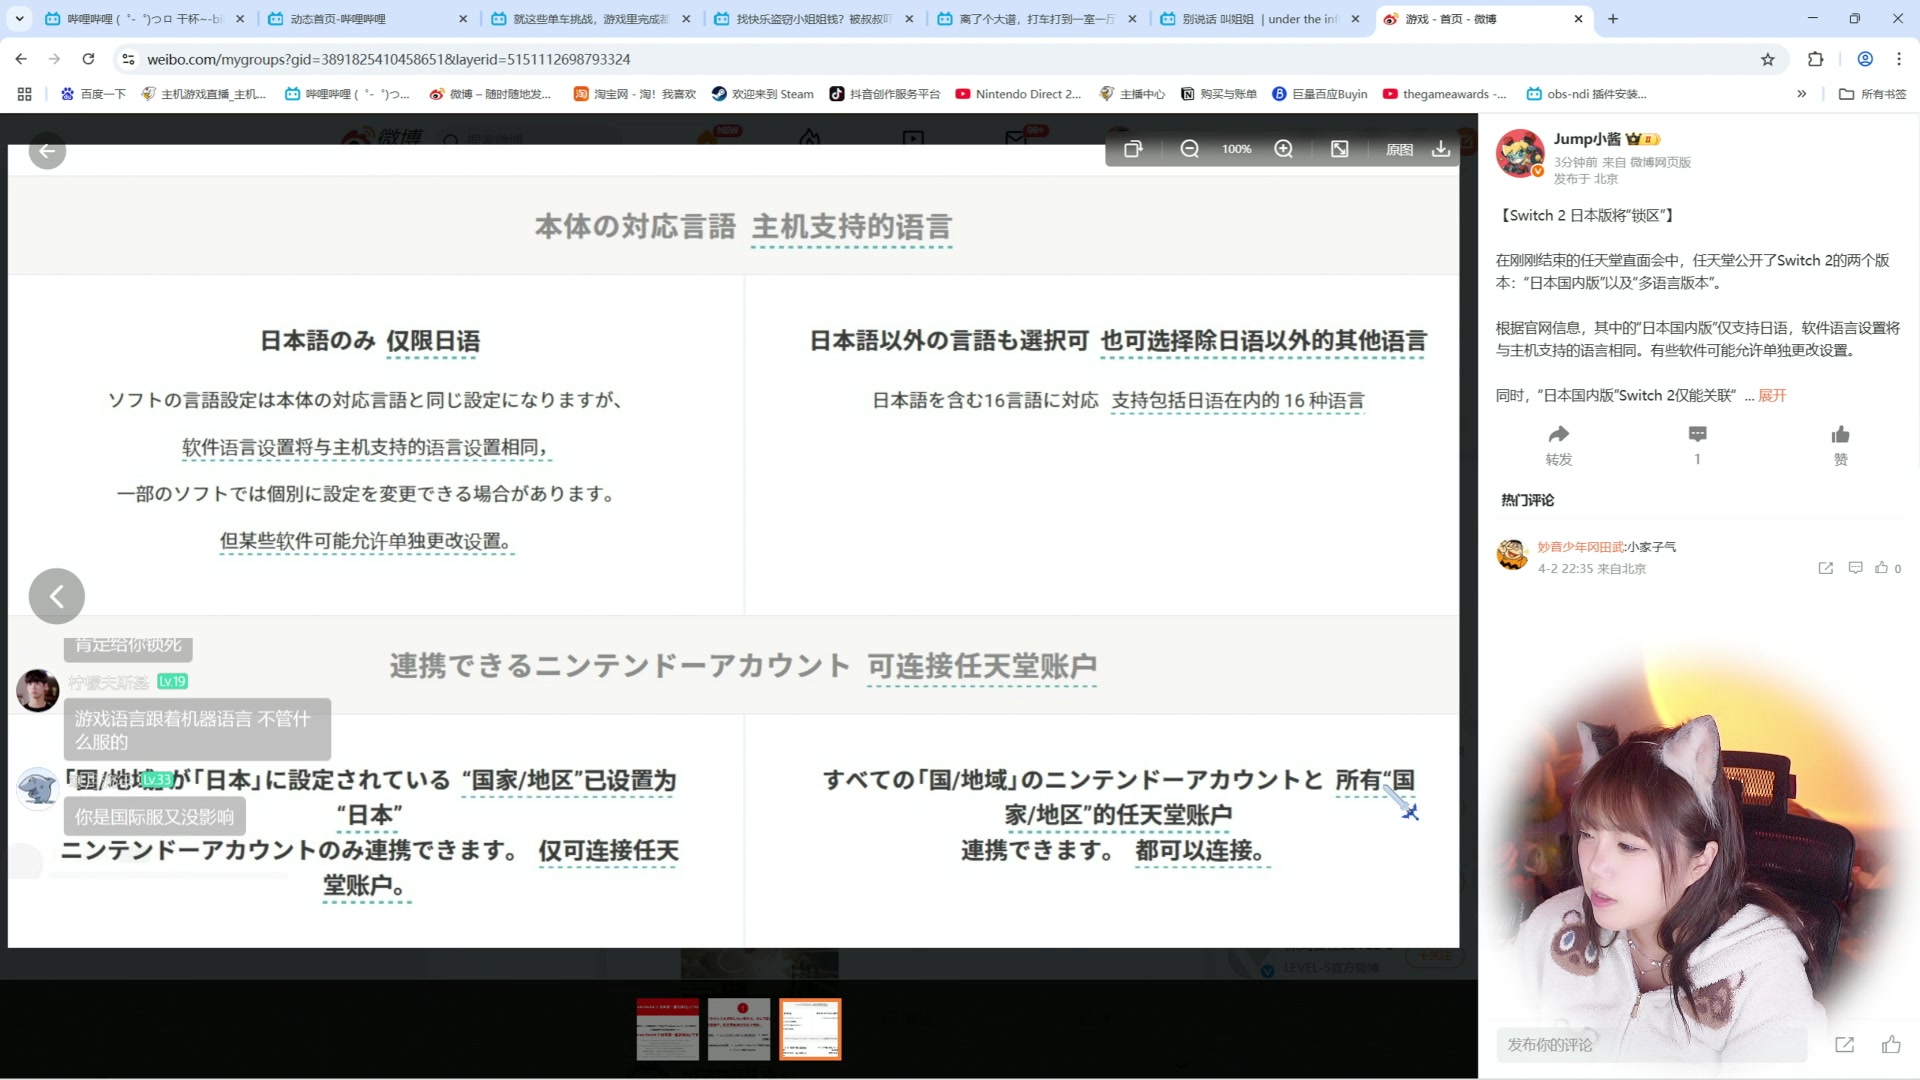
Task: Go back in browser history
Action: (21, 59)
